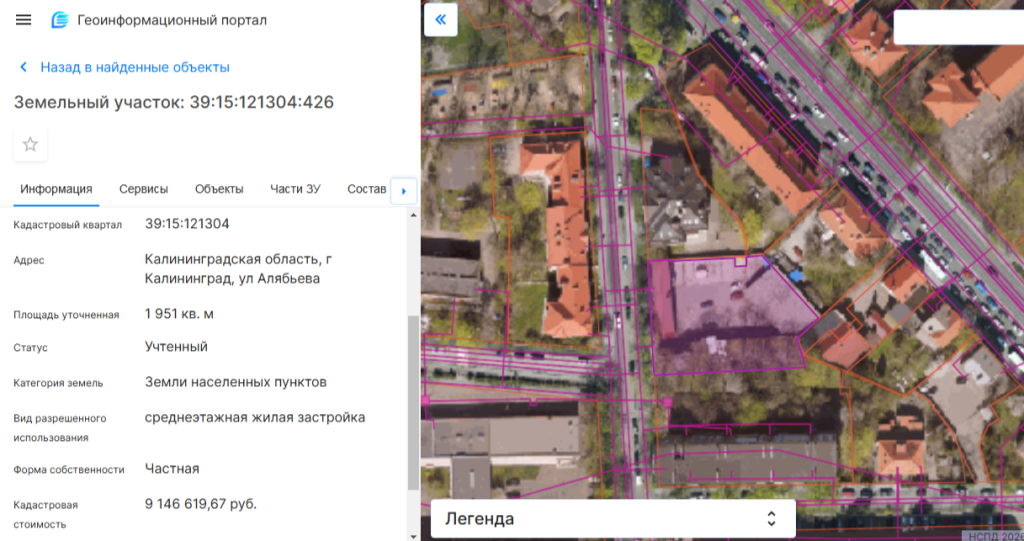This screenshot has width=1024, height=541.
Task: Select the Части ЗУ tab
Action: tap(295, 189)
